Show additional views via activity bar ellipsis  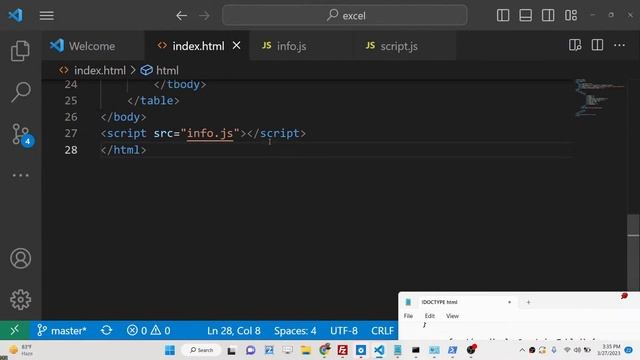20,176
